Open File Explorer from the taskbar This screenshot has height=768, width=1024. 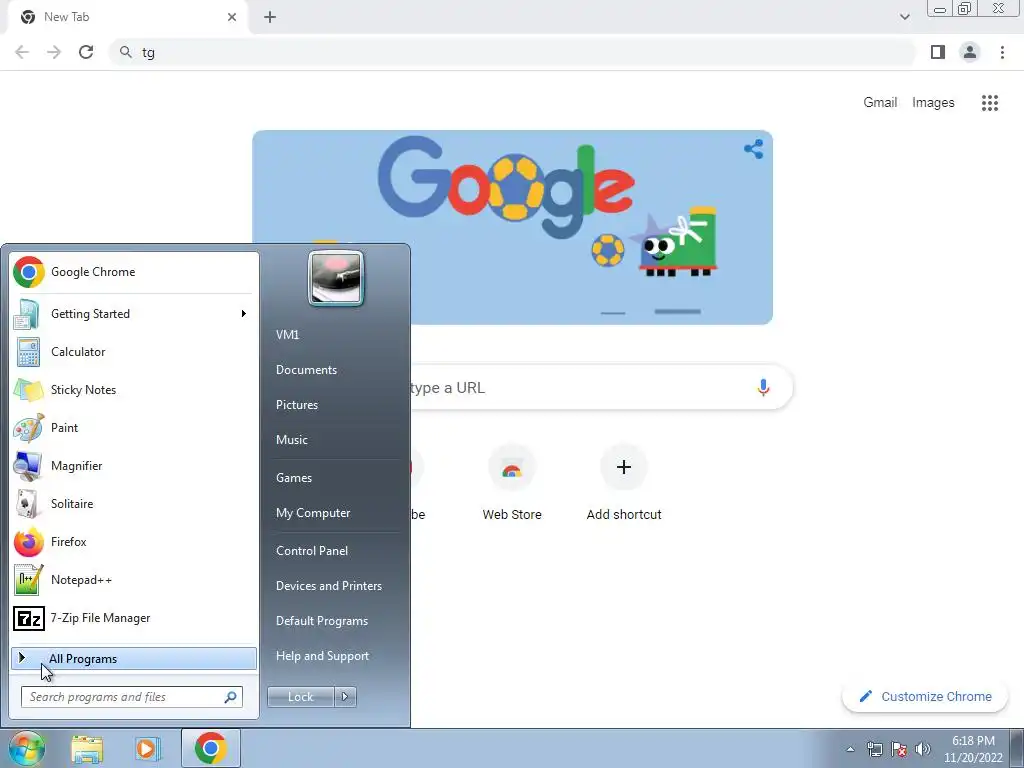pos(87,749)
